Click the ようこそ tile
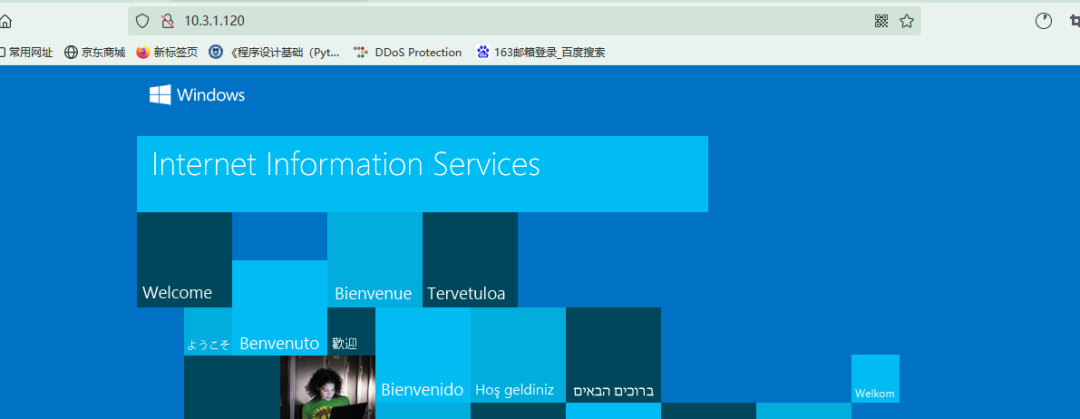The height and width of the screenshot is (419, 1080). [208, 331]
